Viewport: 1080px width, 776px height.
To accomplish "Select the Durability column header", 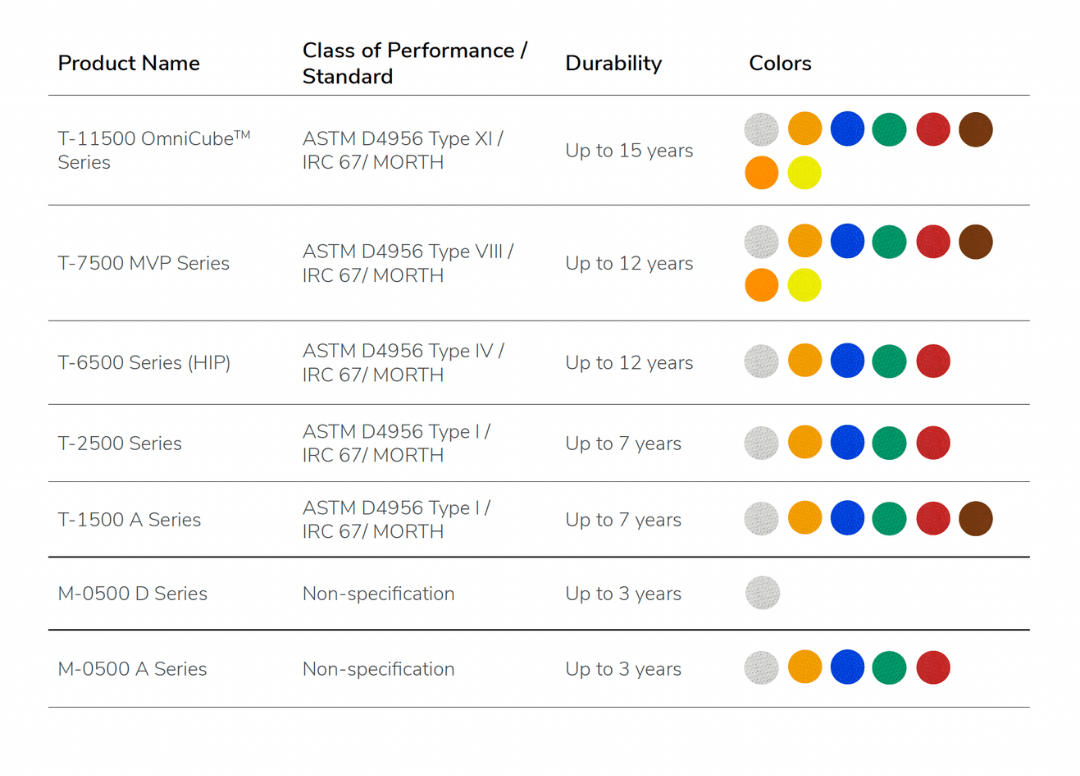I will 613,63.
